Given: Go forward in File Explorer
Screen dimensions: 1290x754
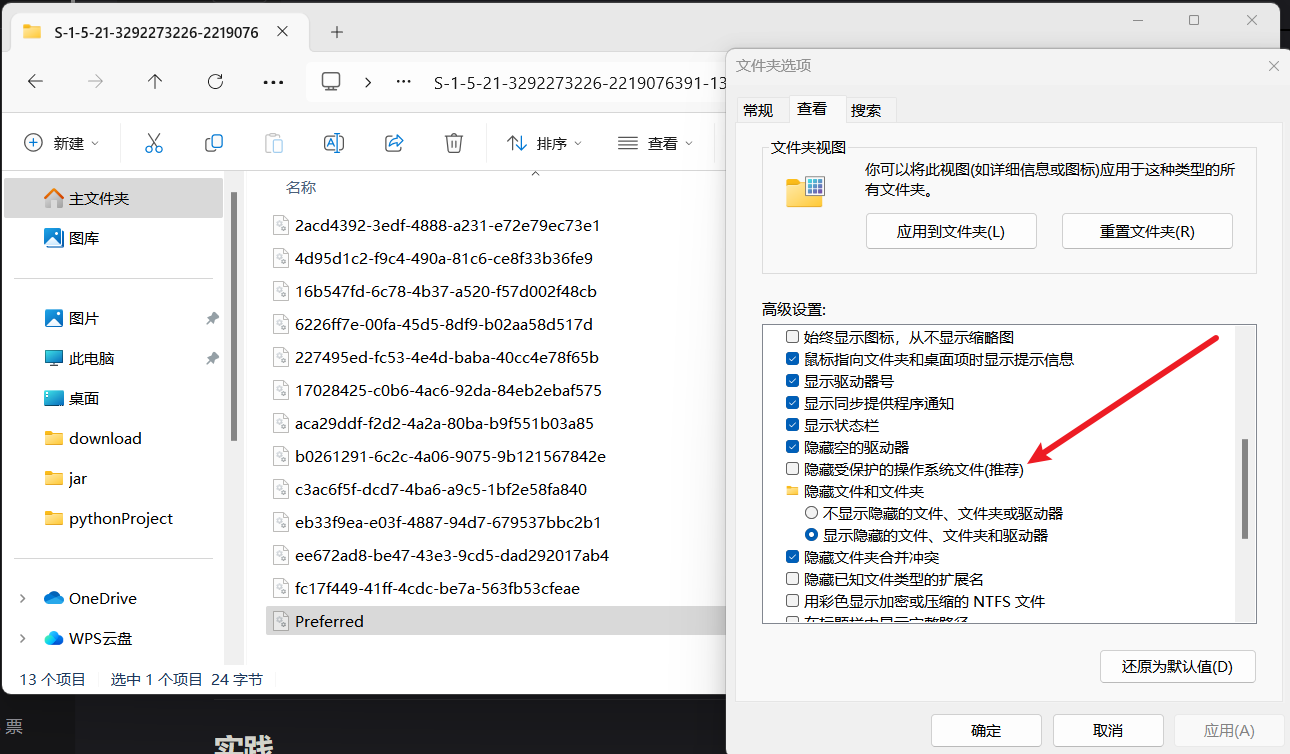Looking at the screenshot, I should pyautogui.click(x=96, y=82).
